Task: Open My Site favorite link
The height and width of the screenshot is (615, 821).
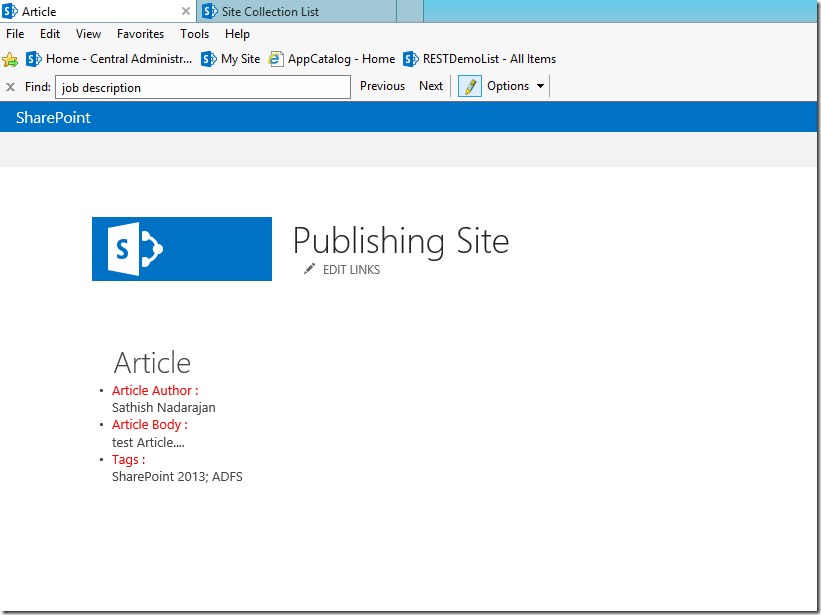Action: click(x=230, y=59)
